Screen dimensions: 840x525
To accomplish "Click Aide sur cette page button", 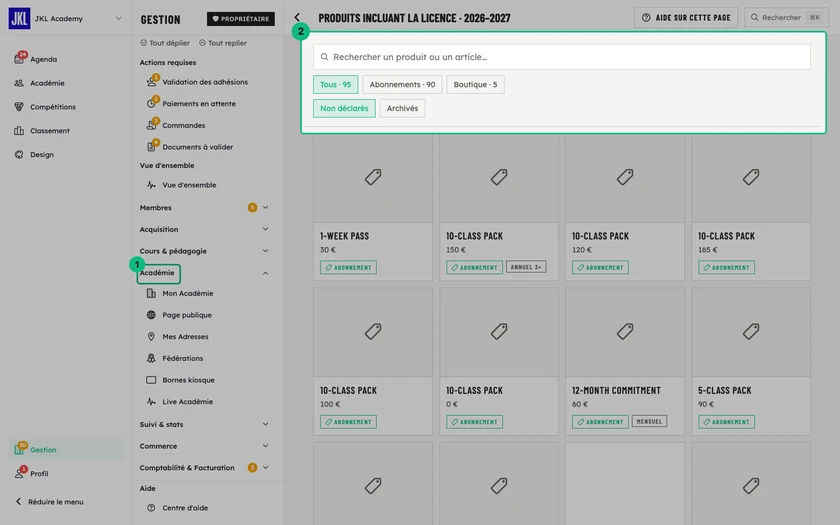I will (686, 18).
